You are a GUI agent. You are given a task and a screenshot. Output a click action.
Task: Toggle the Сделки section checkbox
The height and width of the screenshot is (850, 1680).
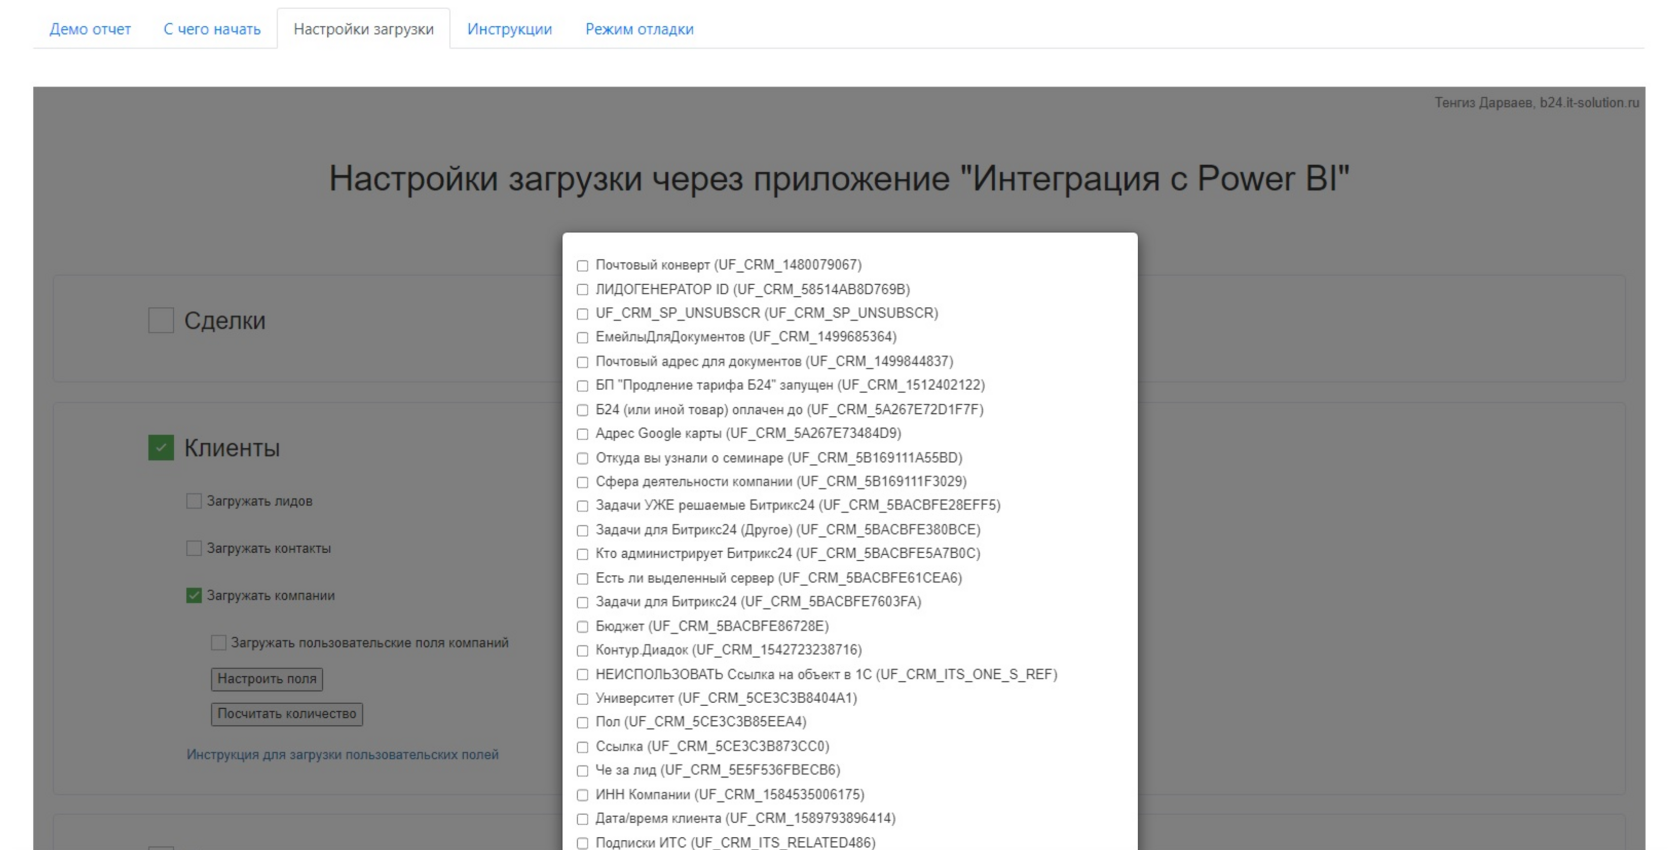161,320
